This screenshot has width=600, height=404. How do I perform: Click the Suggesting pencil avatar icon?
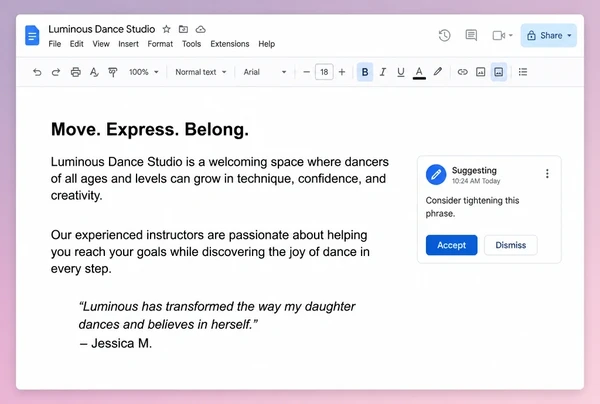point(436,174)
